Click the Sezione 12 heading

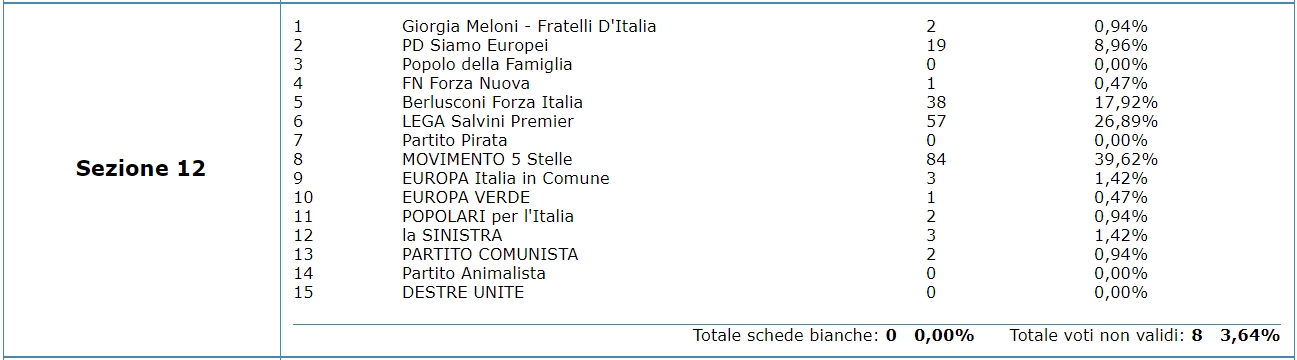pyautogui.click(x=141, y=169)
